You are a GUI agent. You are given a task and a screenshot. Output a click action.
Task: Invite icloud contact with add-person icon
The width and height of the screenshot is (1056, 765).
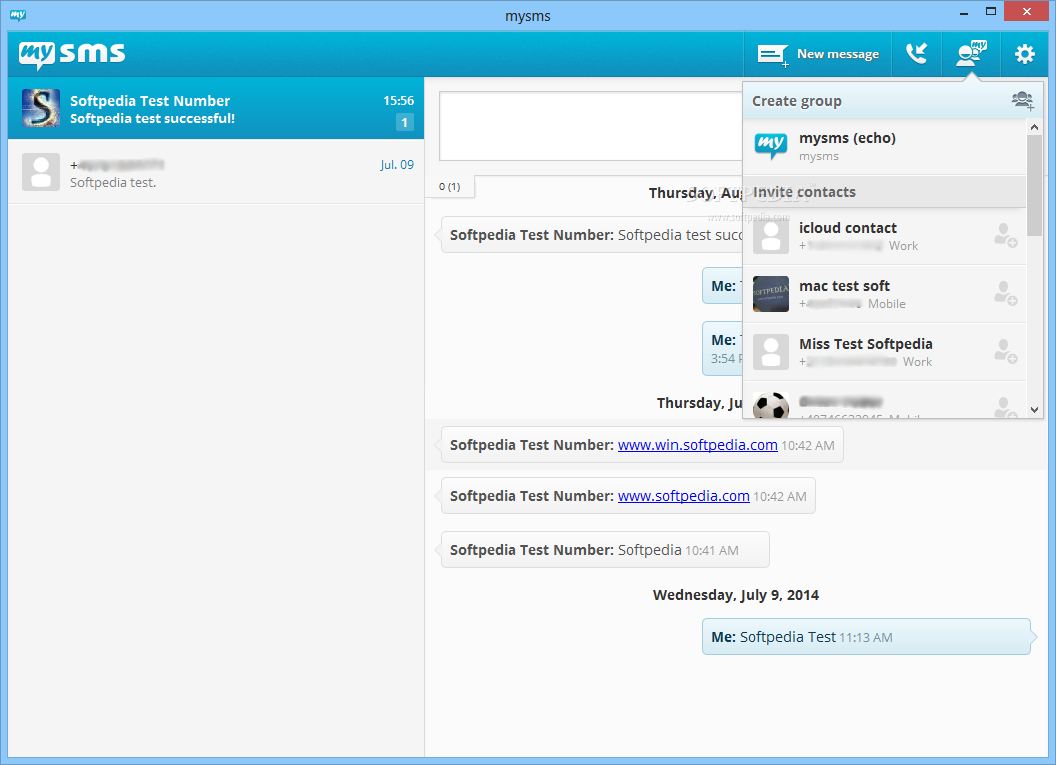1005,236
